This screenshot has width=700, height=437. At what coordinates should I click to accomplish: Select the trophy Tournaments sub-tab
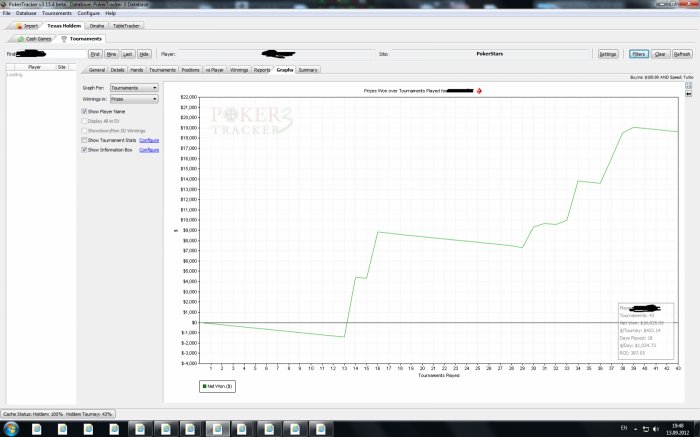point(81,39)
